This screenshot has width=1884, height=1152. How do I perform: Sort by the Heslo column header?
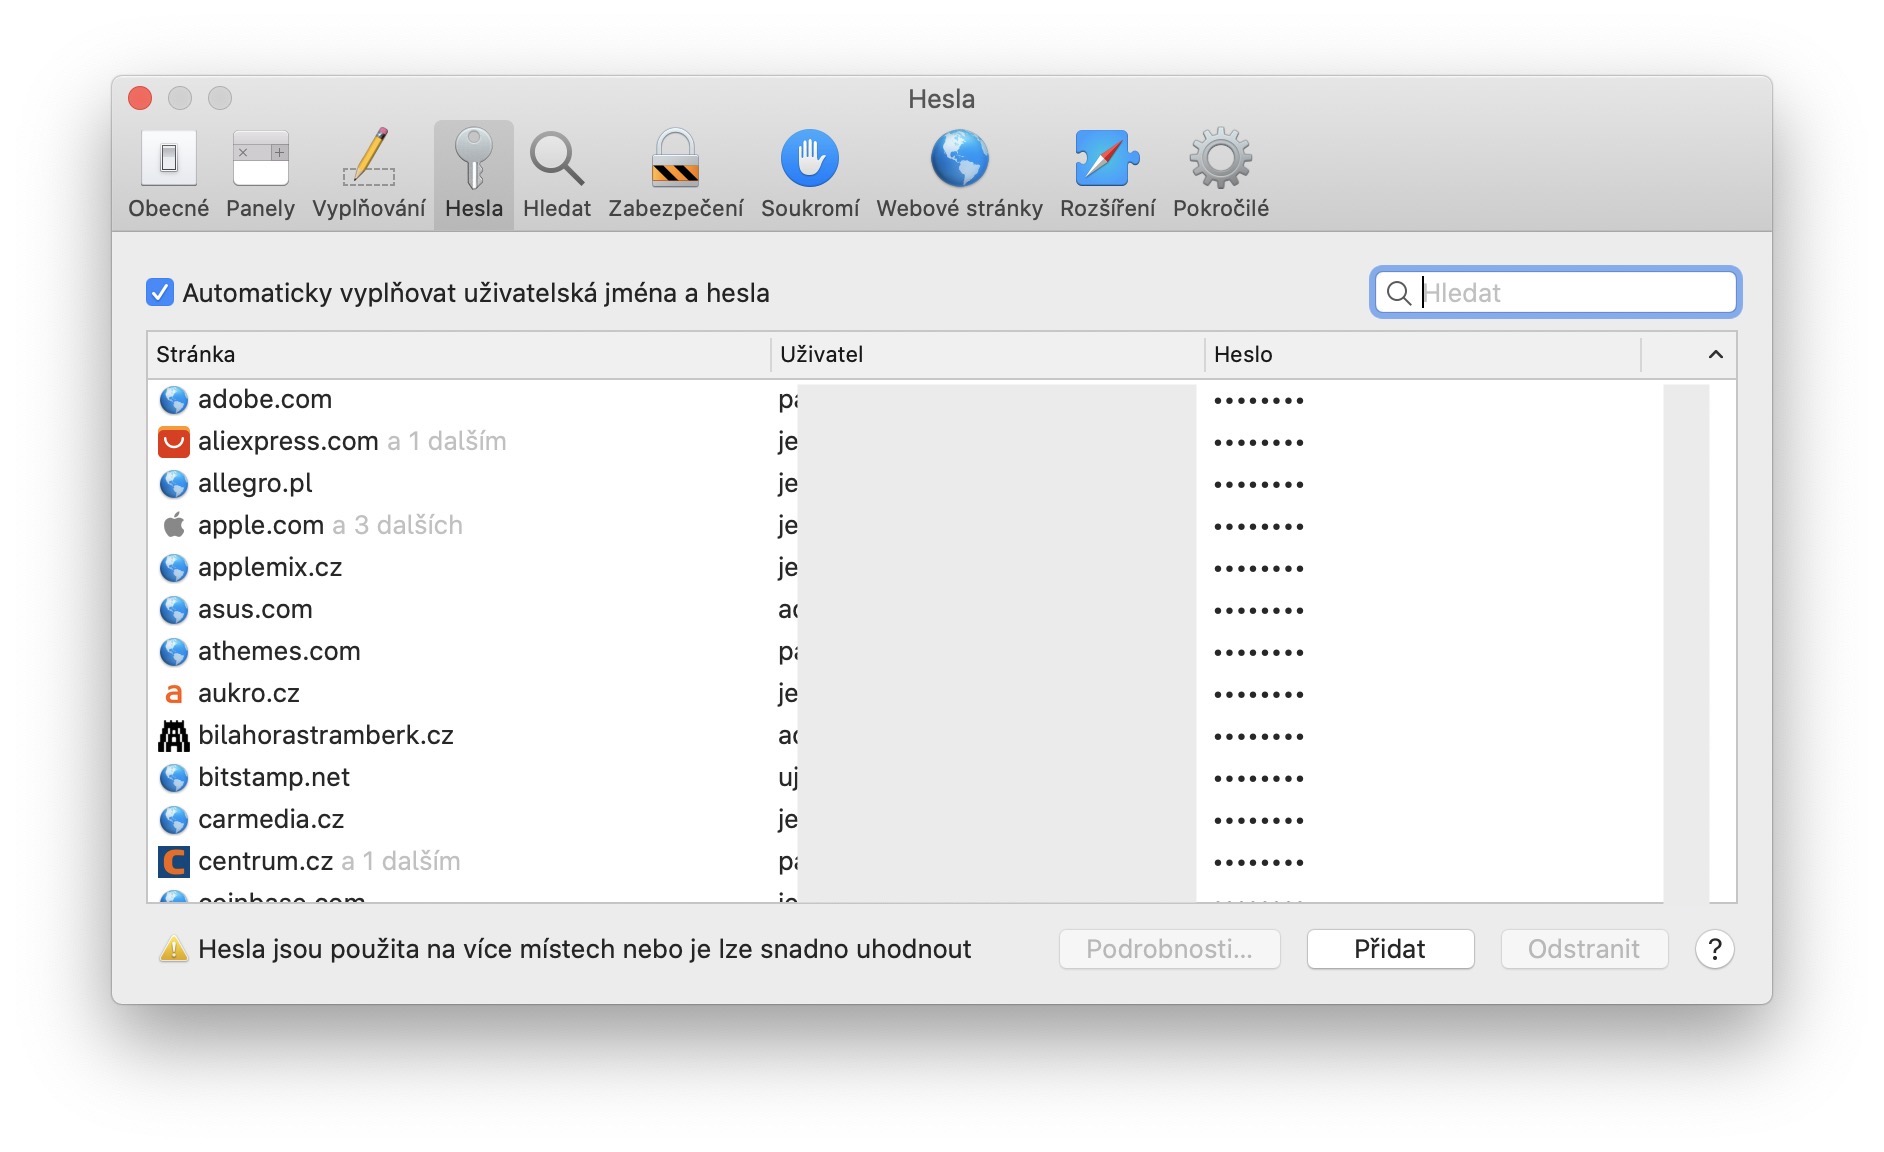(x=1423, y=355)
